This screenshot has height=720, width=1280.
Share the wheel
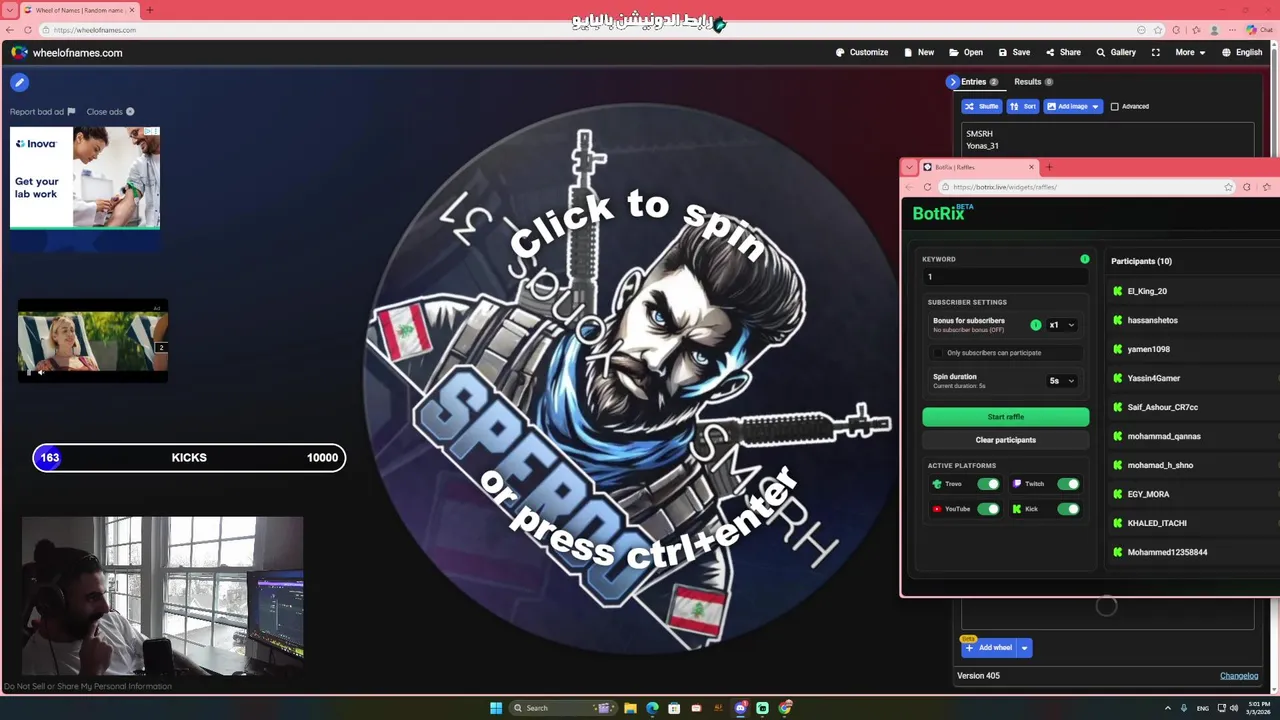click(x=1063, y=52)
